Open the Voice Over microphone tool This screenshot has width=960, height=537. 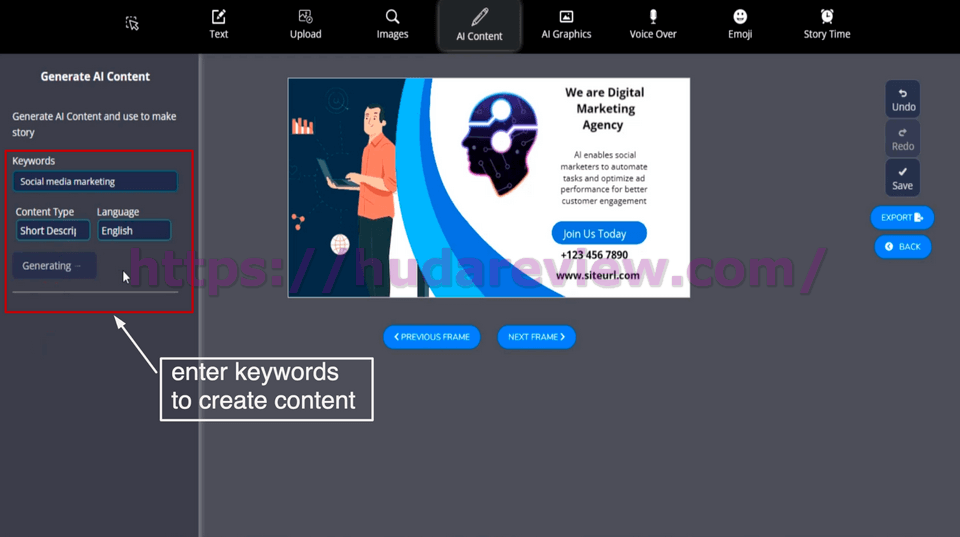pyautogui.click(x=653, y=24)
